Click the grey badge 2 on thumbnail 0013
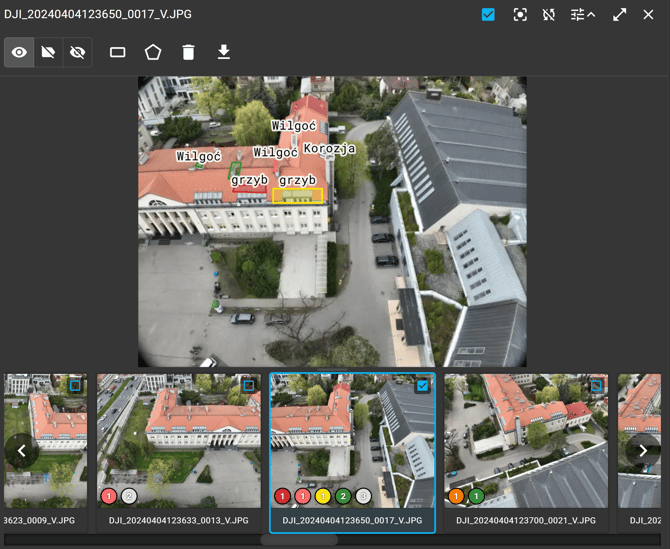 129,496
